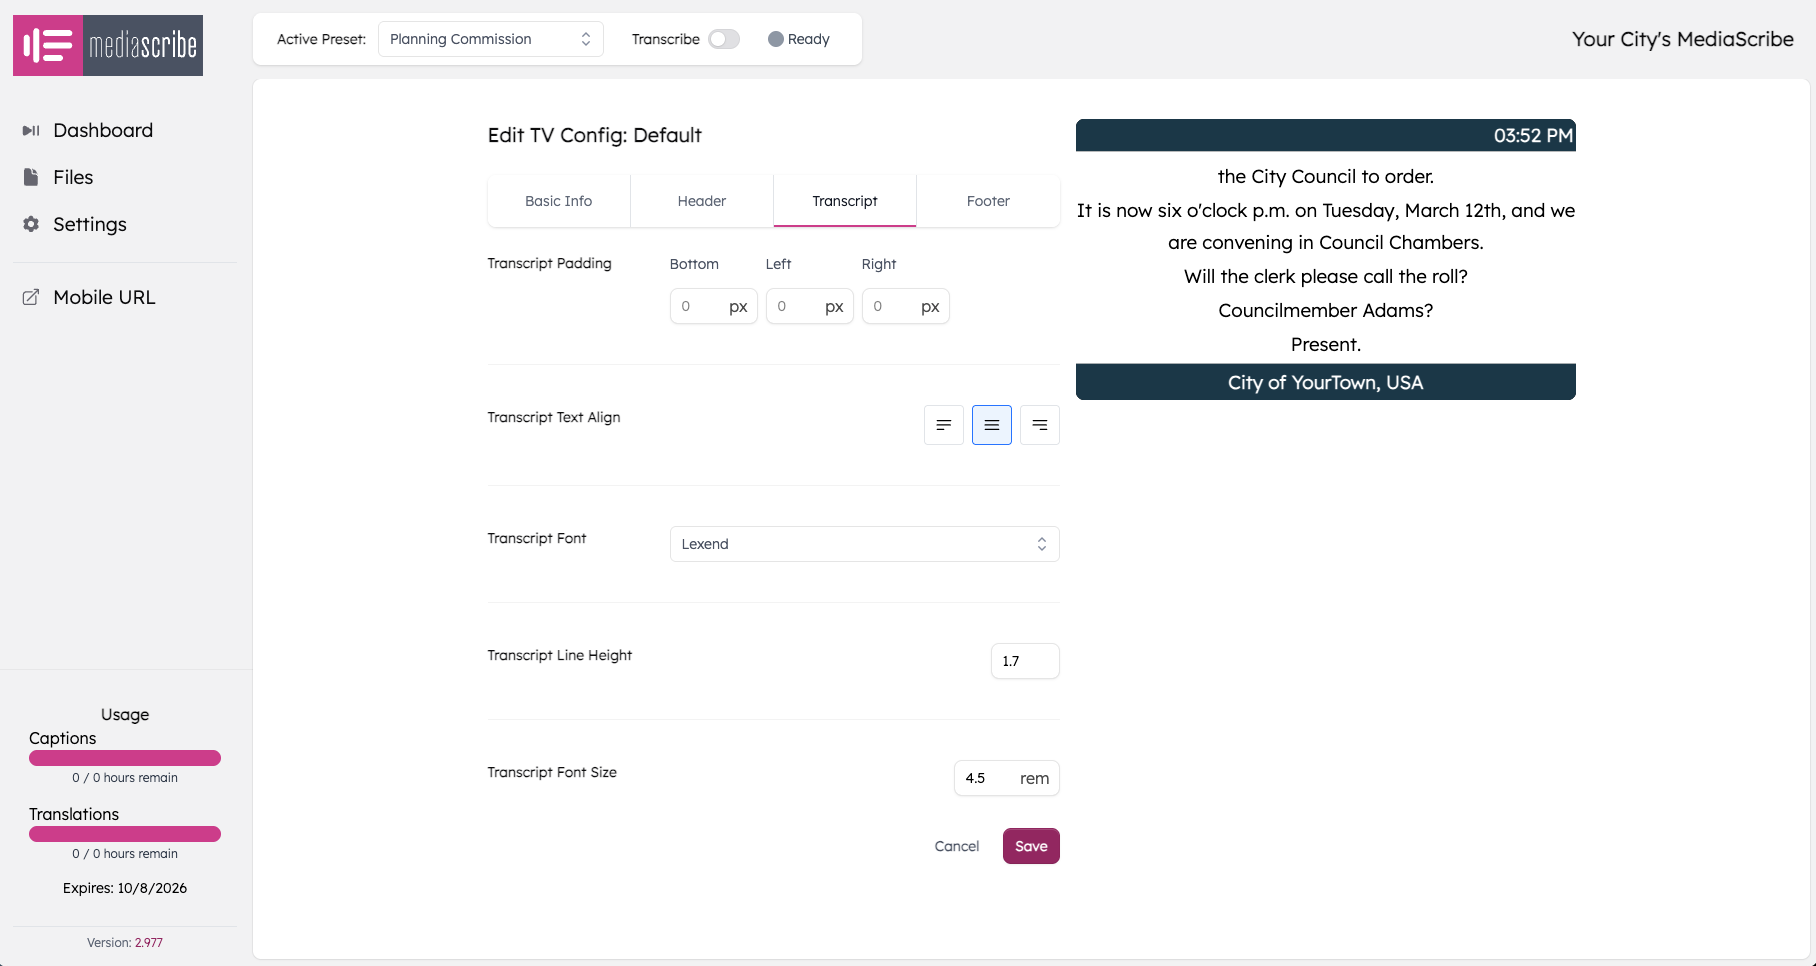The image size is (1816, 966).
Task: Enable the Transcribe switch
Action: [723, 39]
